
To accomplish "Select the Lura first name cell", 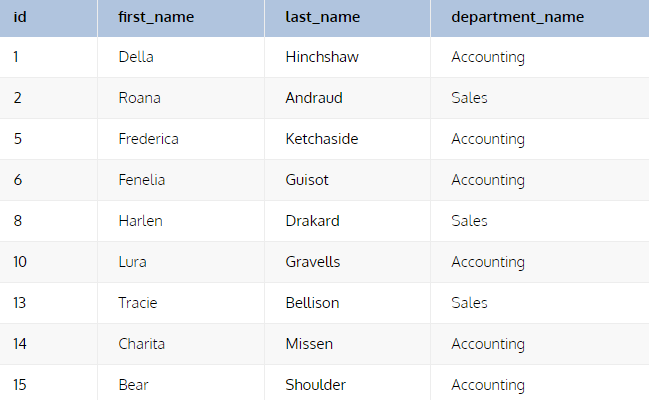I will tap(132, 262).
